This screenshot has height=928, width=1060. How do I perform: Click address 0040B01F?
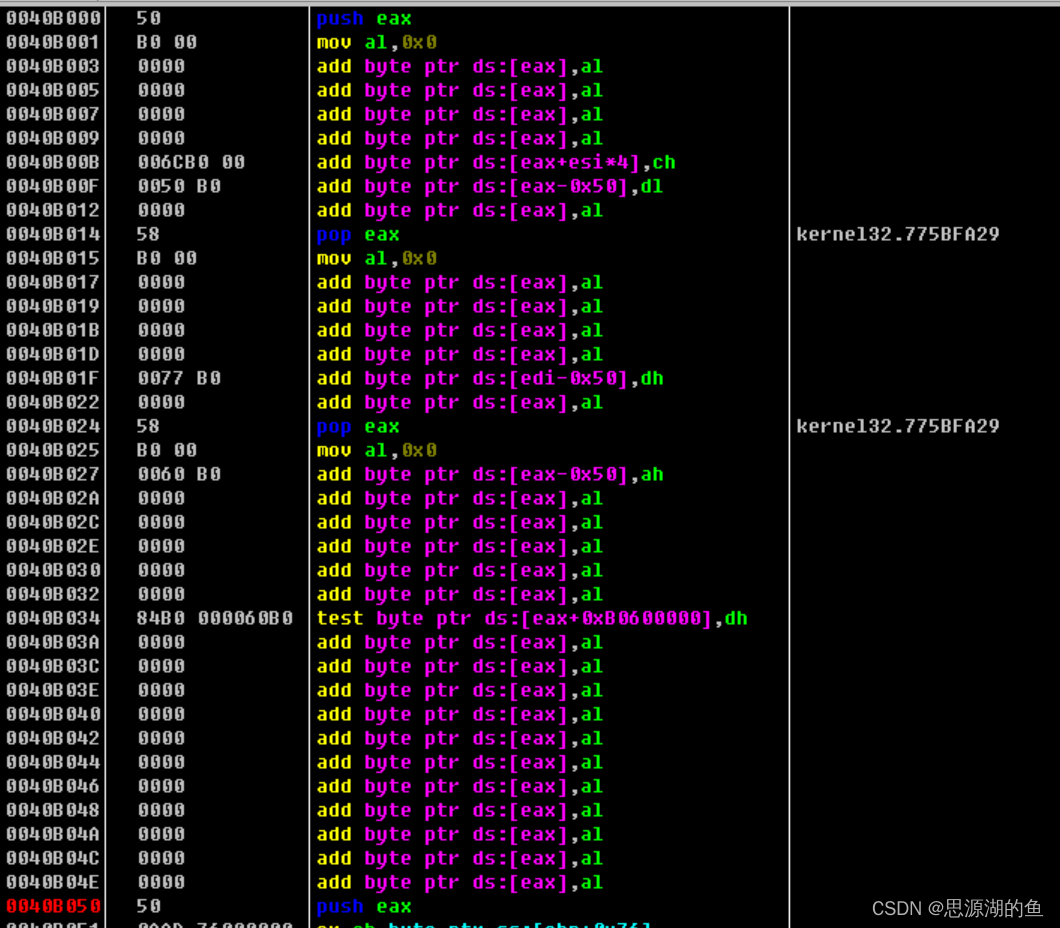(53, 378)
